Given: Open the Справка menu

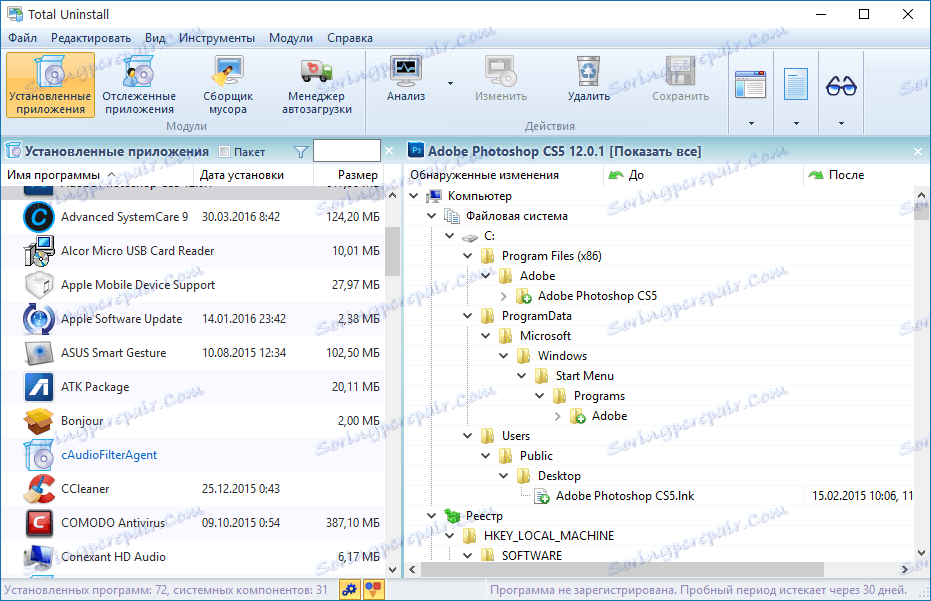Looking at the screenshot, I should (350, 38).
